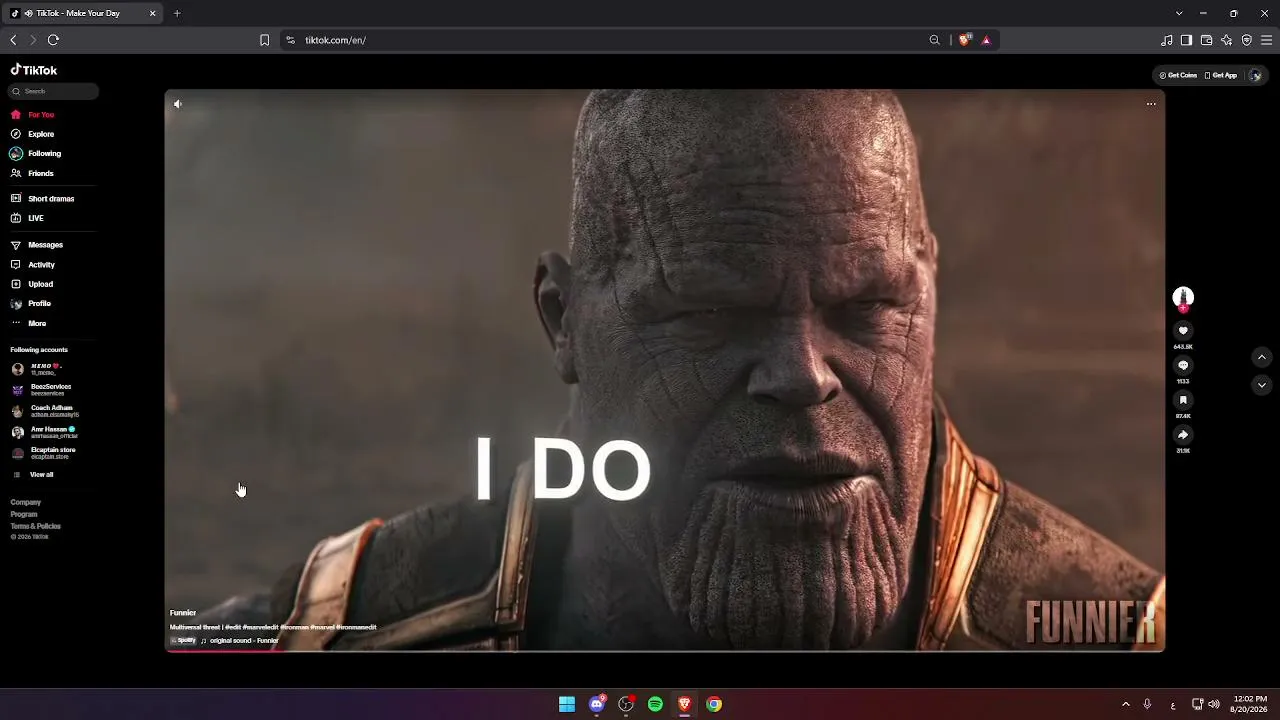Open Amr Hassan following account
The width and height of the screenshot is (1280, 720).
click(45, 432)
